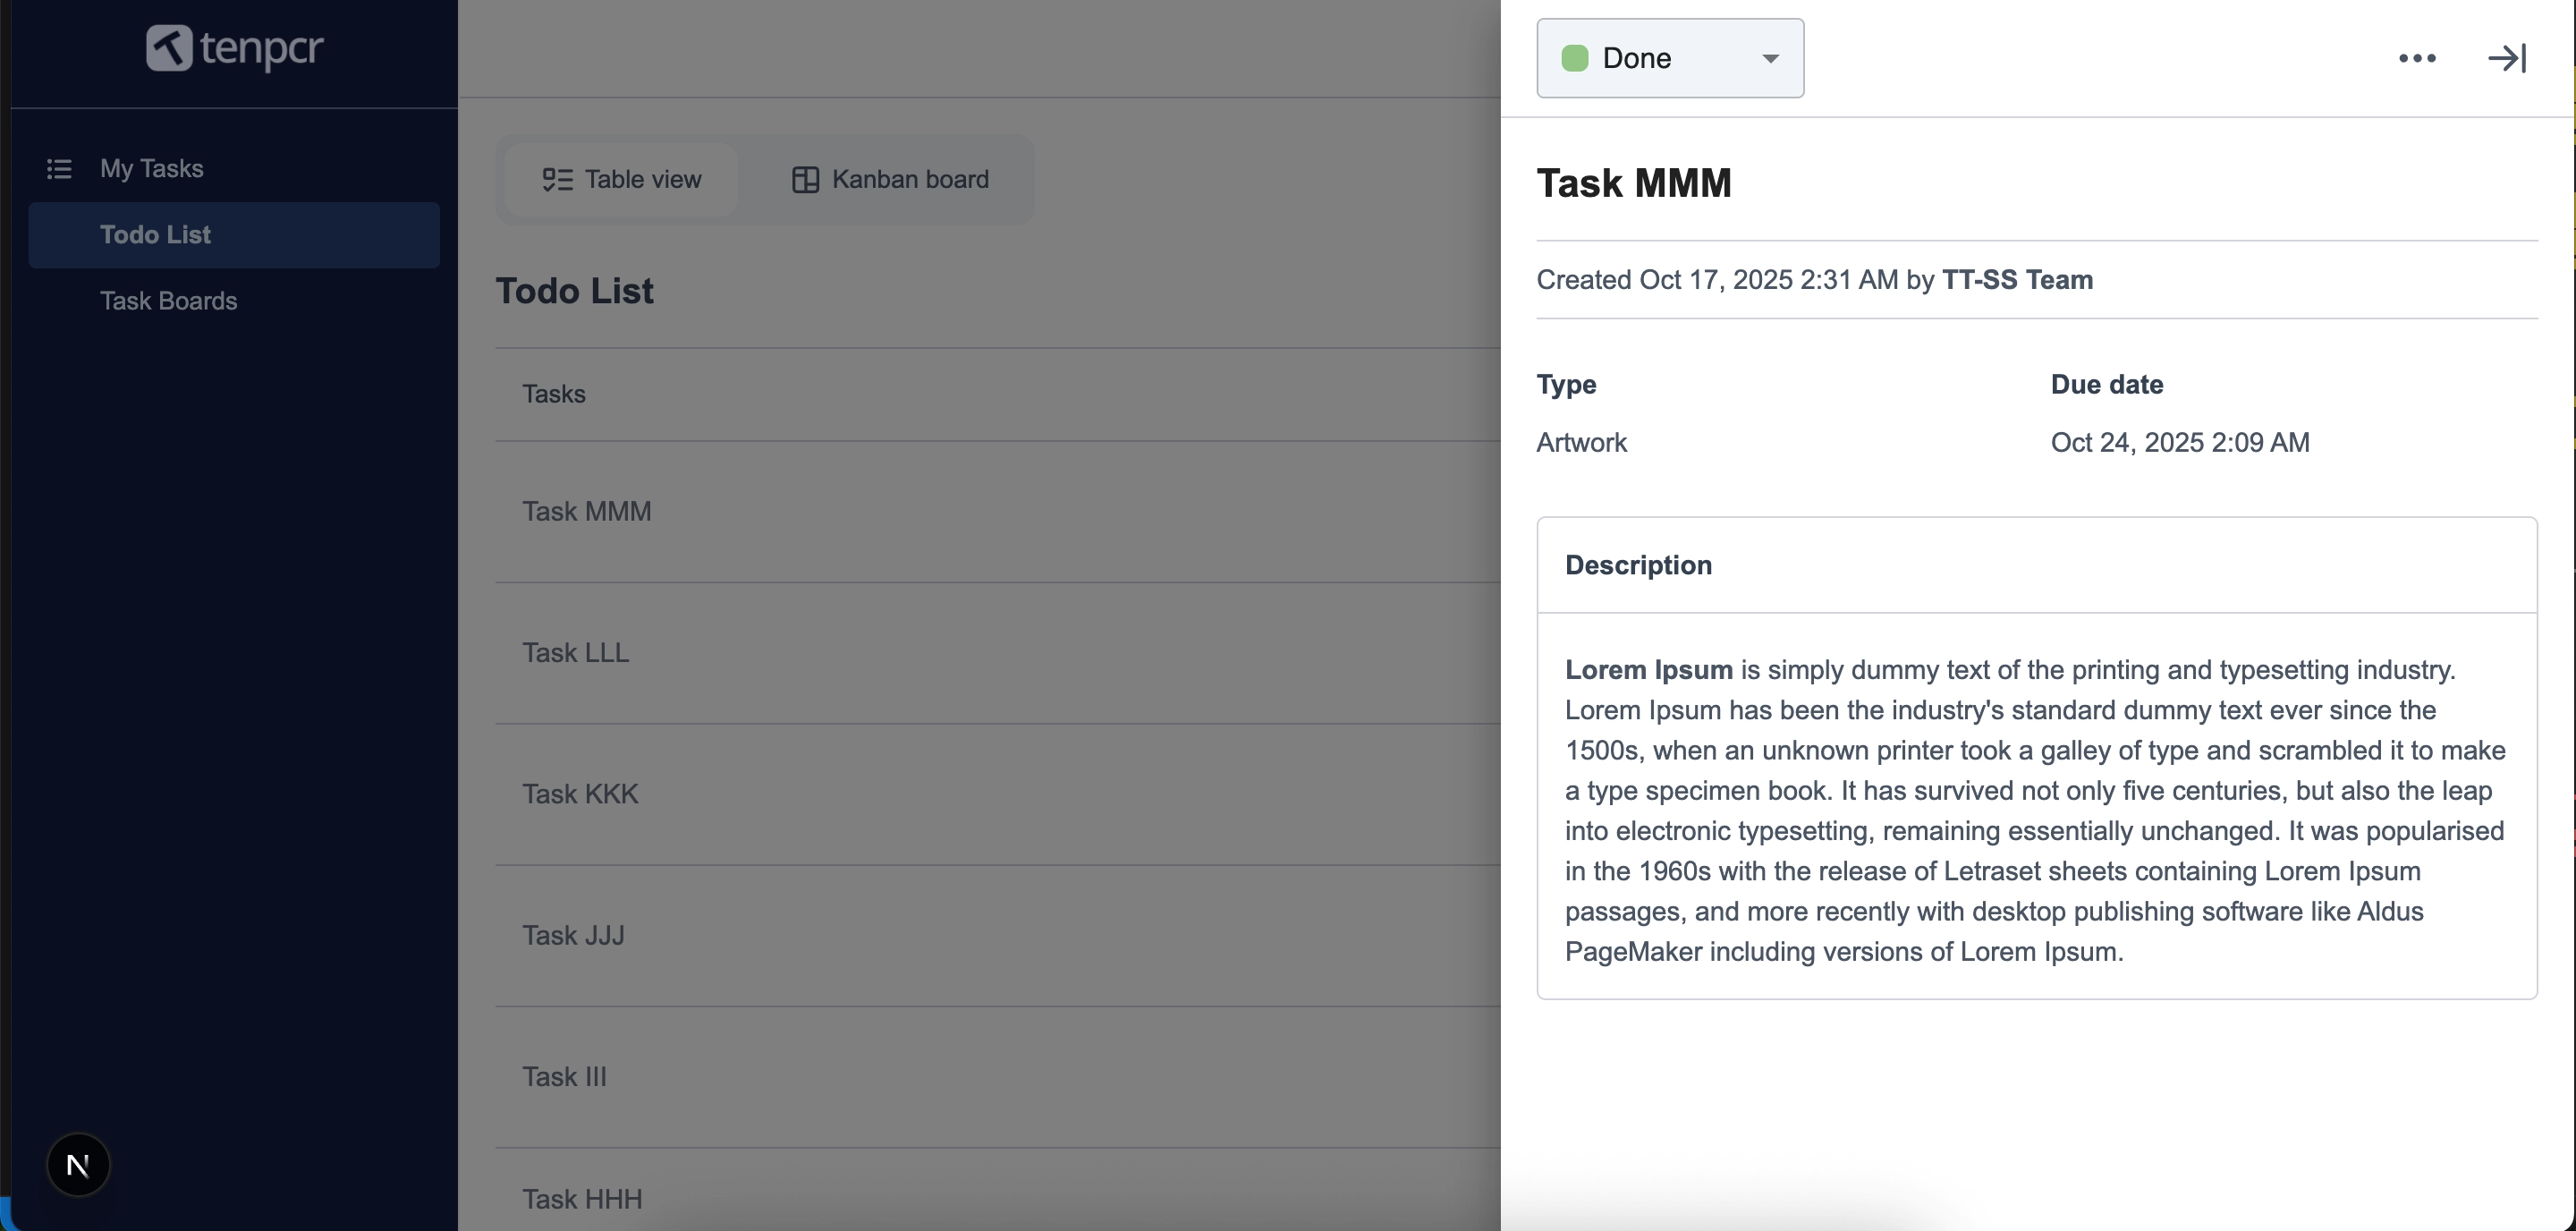Select Todo List in sidebar
The image size is (2576, 1231).
coord(155,235)
